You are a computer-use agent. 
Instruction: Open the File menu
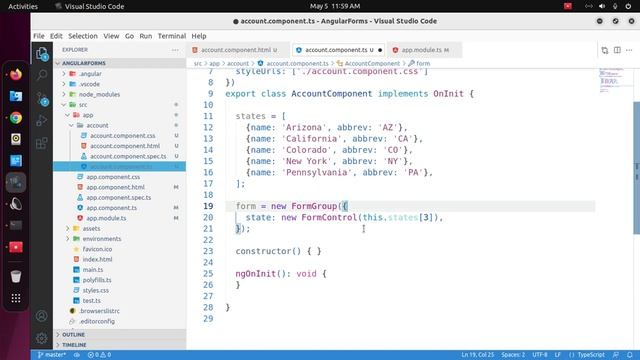point(39,36)
